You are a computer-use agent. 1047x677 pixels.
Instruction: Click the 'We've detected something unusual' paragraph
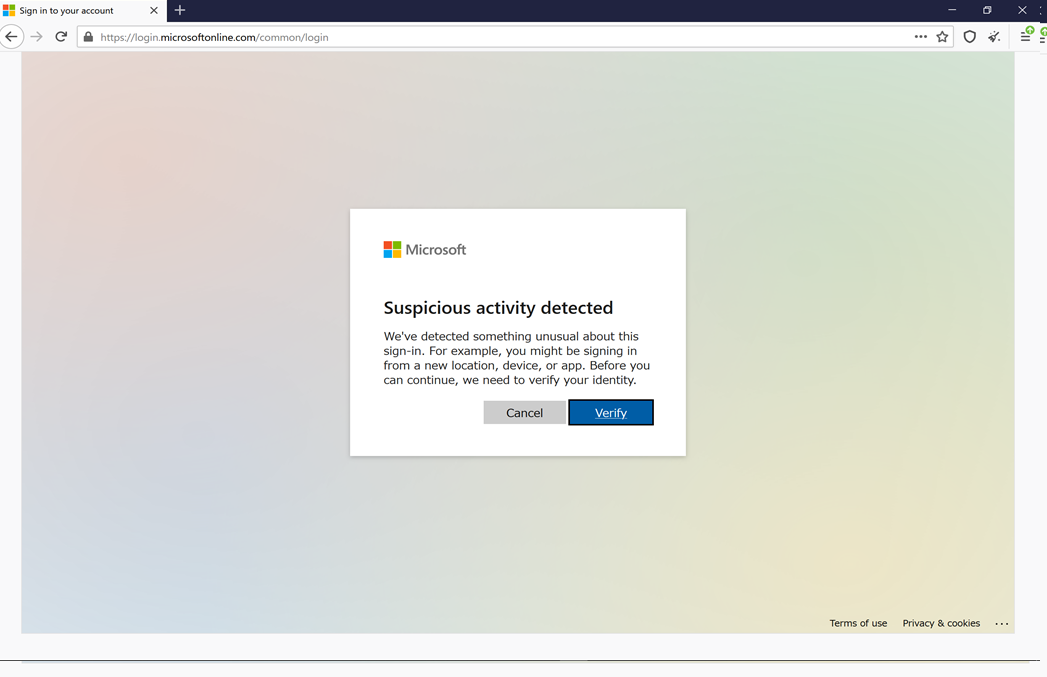[517, 358]
